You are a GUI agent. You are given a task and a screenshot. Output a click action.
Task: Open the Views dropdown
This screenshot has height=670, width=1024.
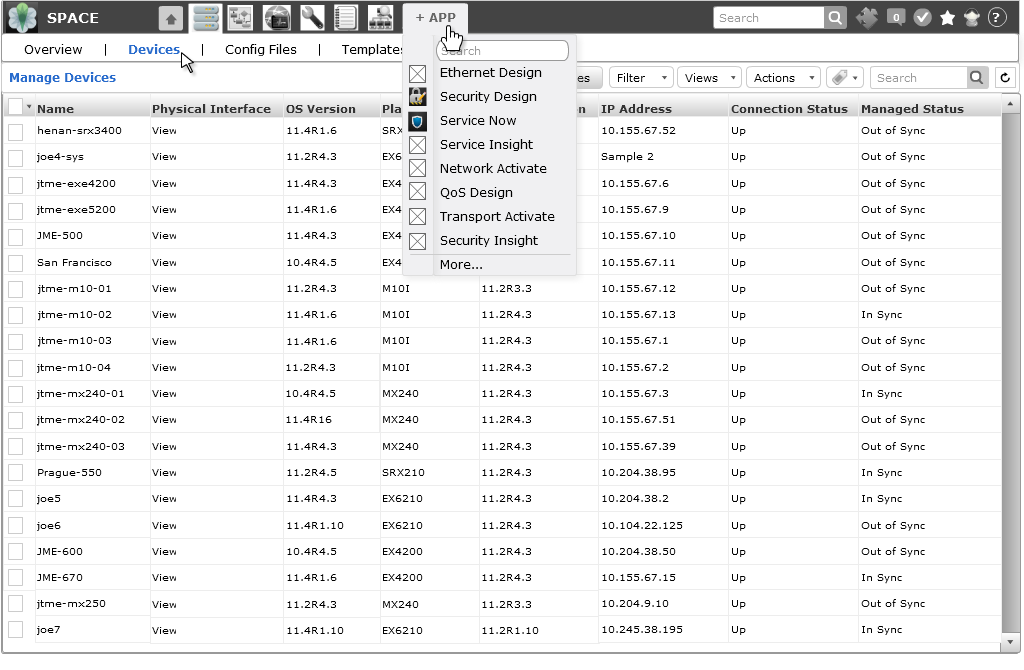click(709, 78)
